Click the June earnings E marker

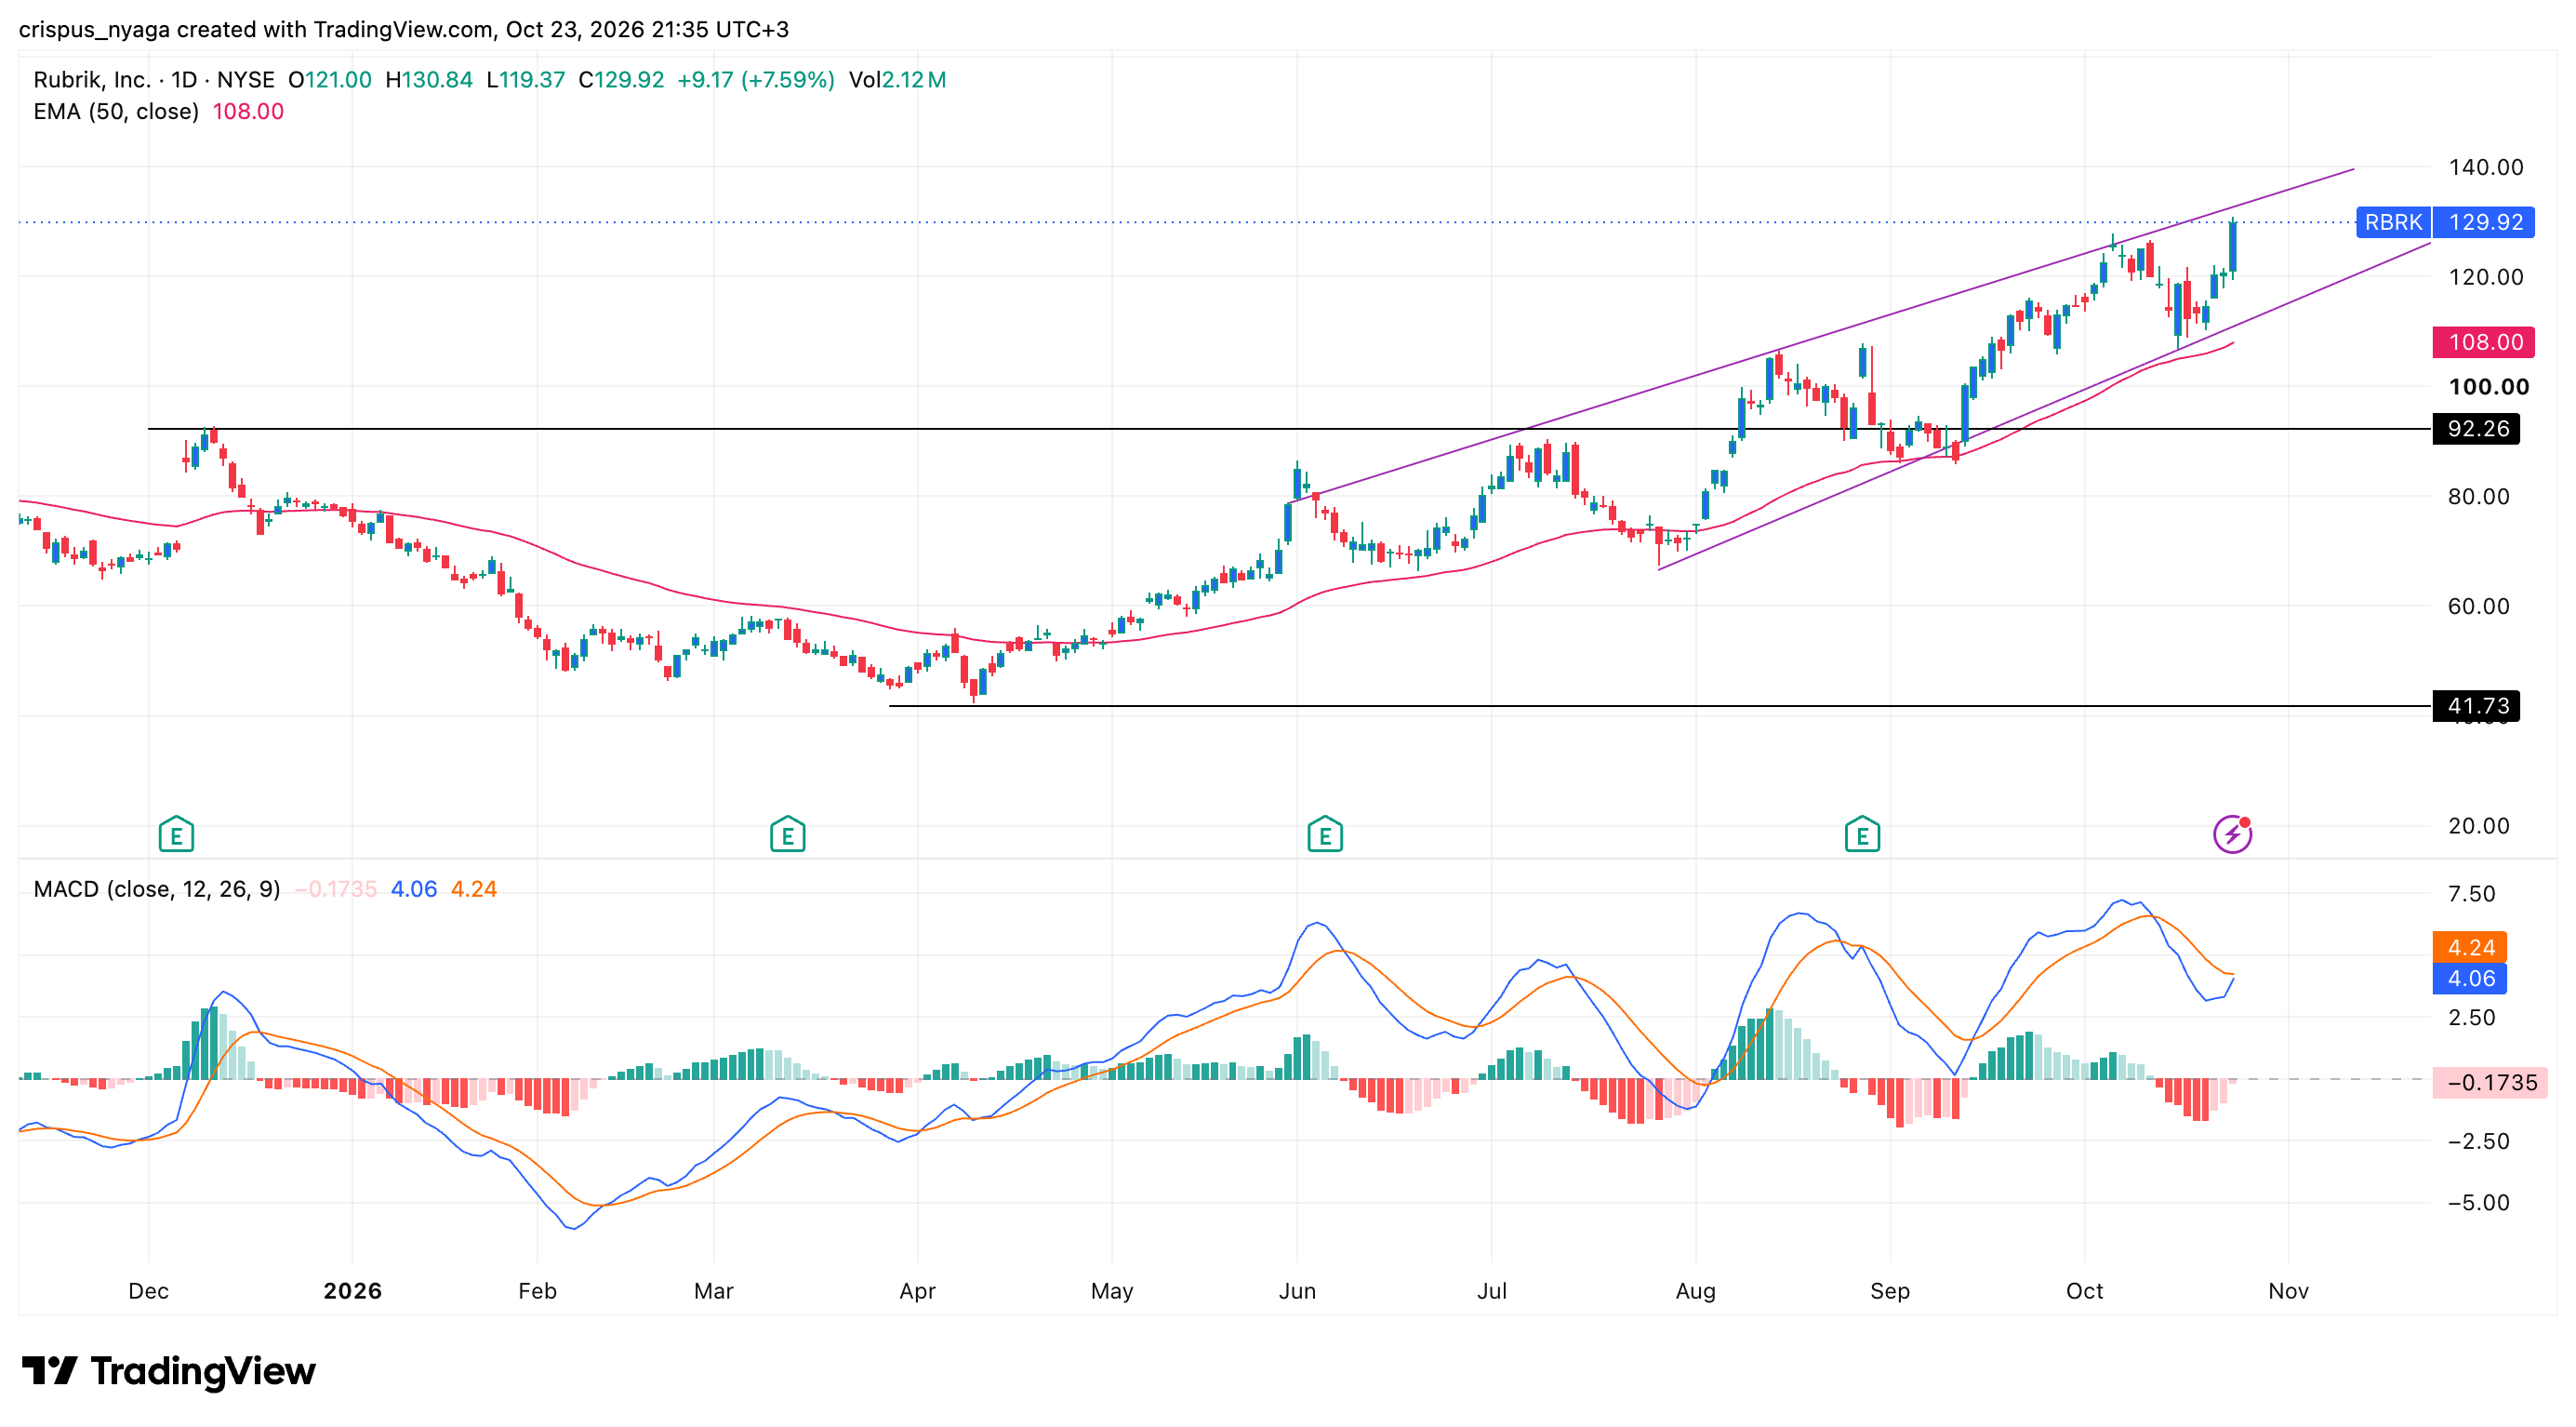1325,834
